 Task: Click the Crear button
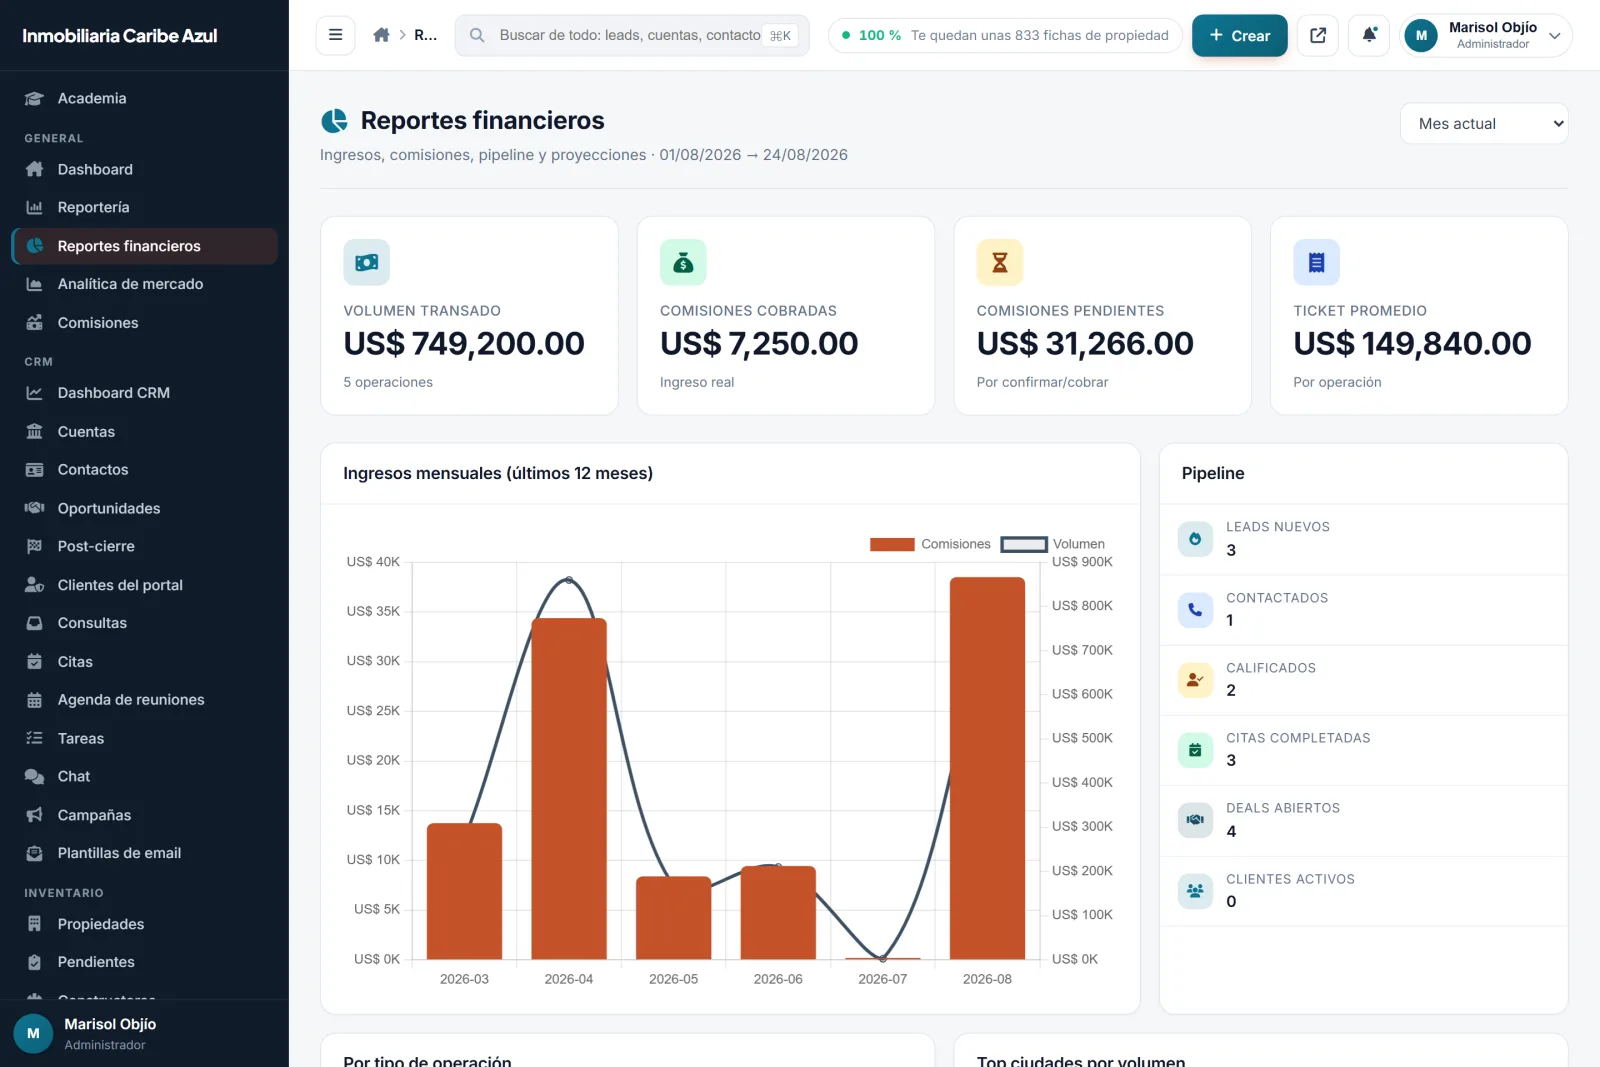1240,35
